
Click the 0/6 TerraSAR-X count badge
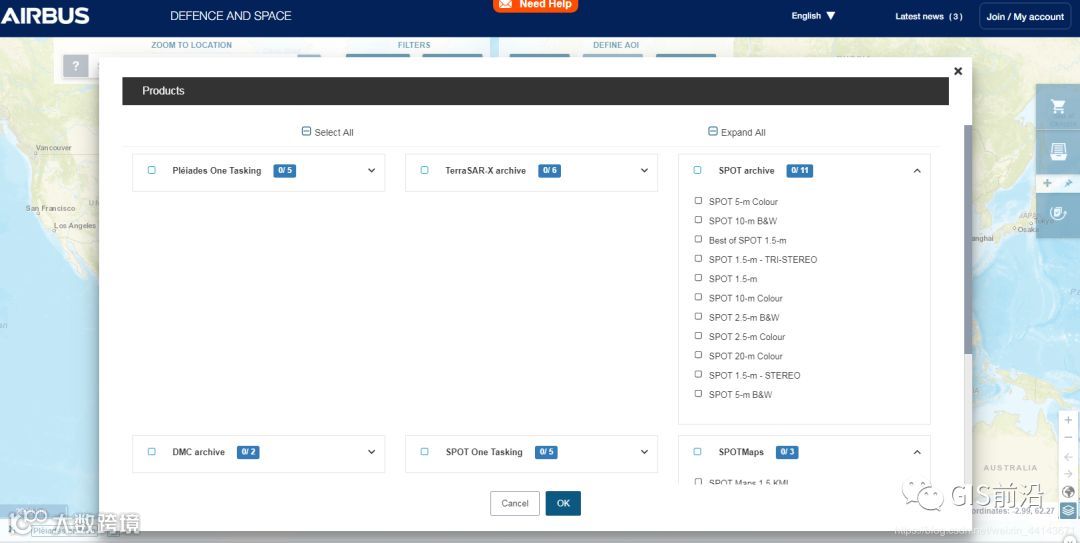coord(549,170)
